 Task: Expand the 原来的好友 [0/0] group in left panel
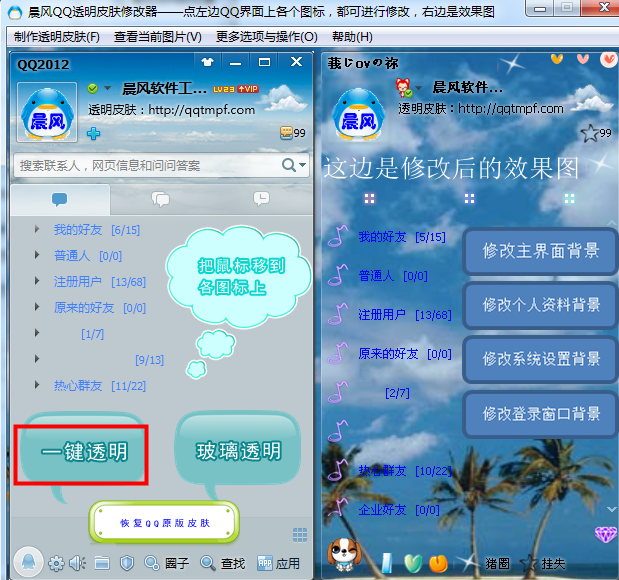pyautogui.click(x=37, y=307)
